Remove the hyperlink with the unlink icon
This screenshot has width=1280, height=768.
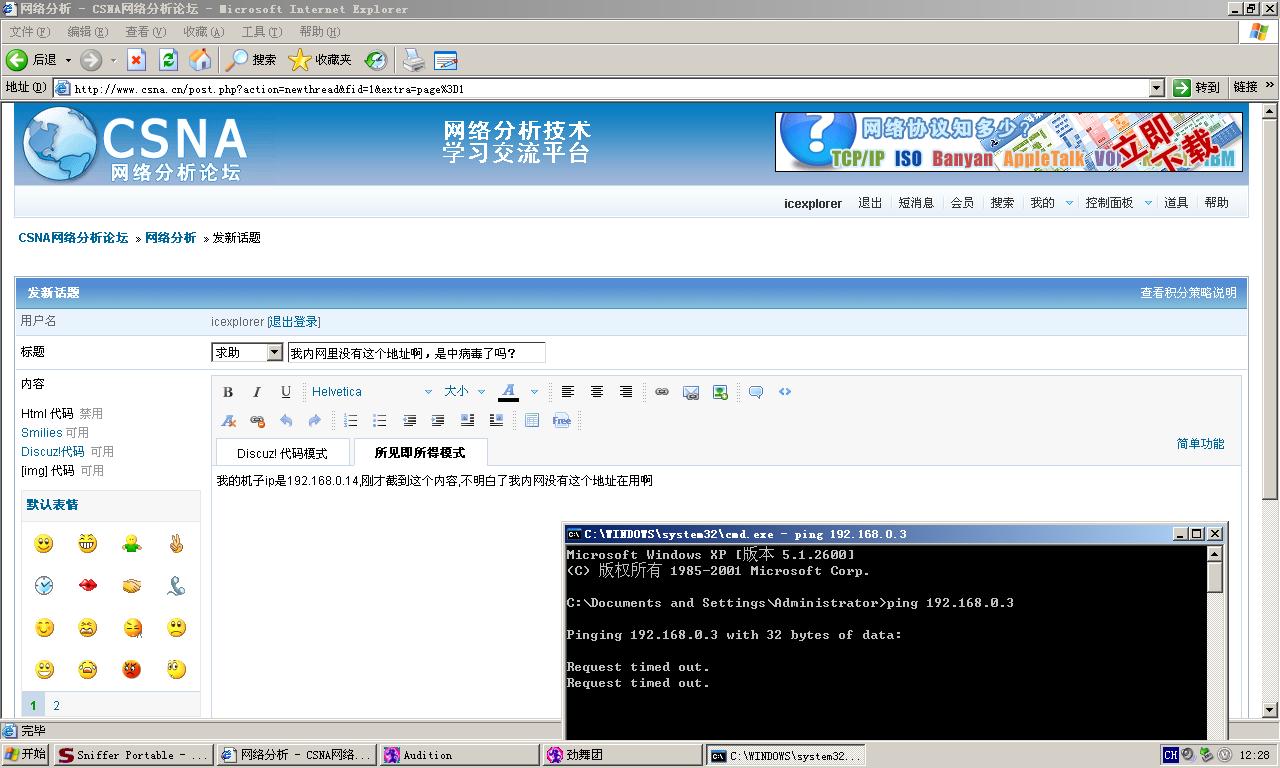pyautogui.click(x=257, y=421)
